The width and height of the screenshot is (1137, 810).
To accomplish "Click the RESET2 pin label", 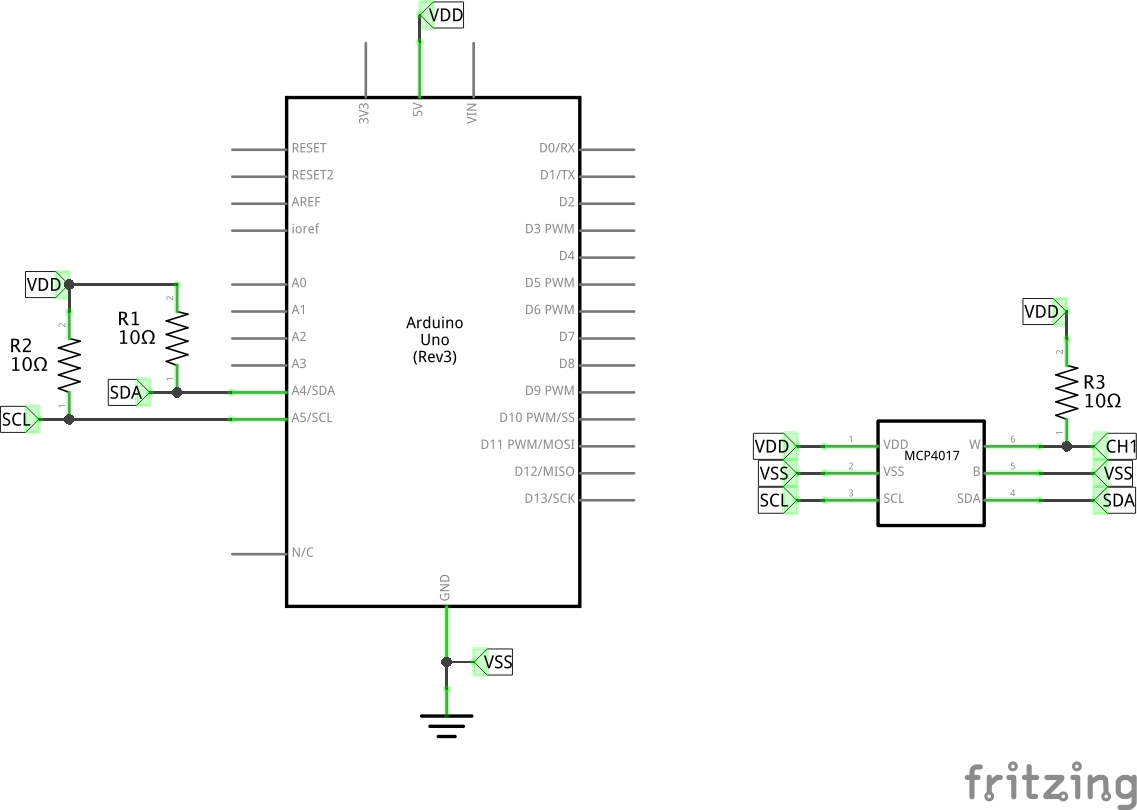I will pyautogui.click(x=313, y=175).
